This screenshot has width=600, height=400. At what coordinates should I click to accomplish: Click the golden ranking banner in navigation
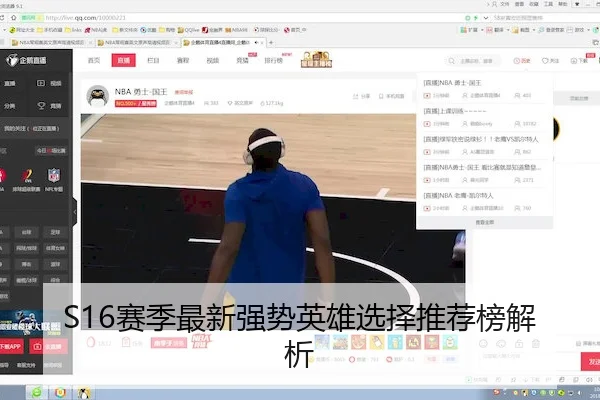point(316,59)
